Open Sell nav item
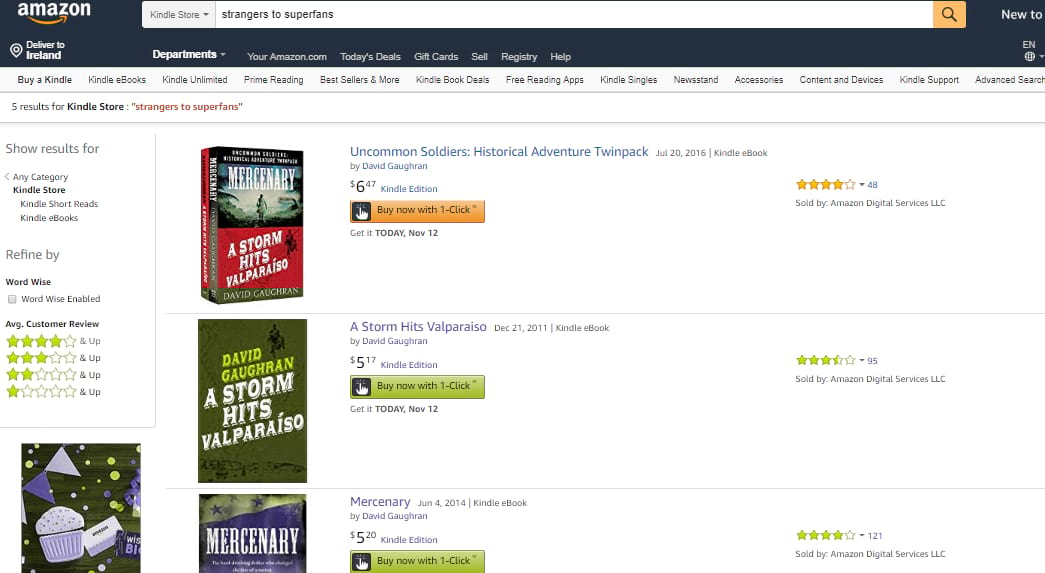This screenshot has height=573, width=1045. point(479,57)
